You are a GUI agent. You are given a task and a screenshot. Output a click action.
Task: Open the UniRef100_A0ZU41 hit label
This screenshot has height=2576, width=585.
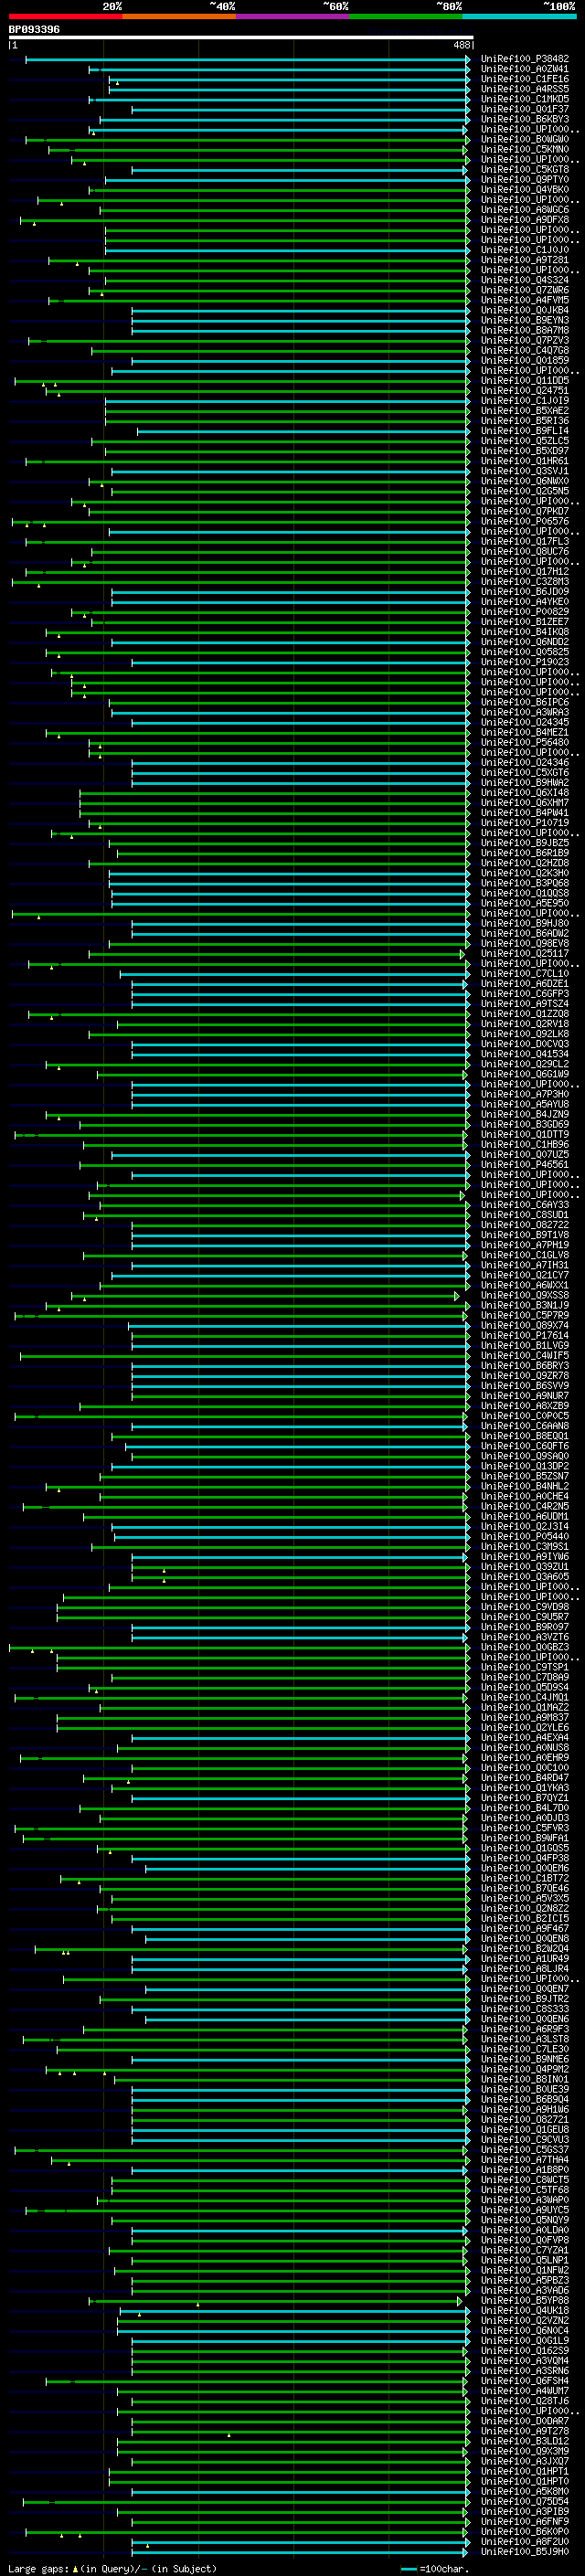click(x=525, y=69)
